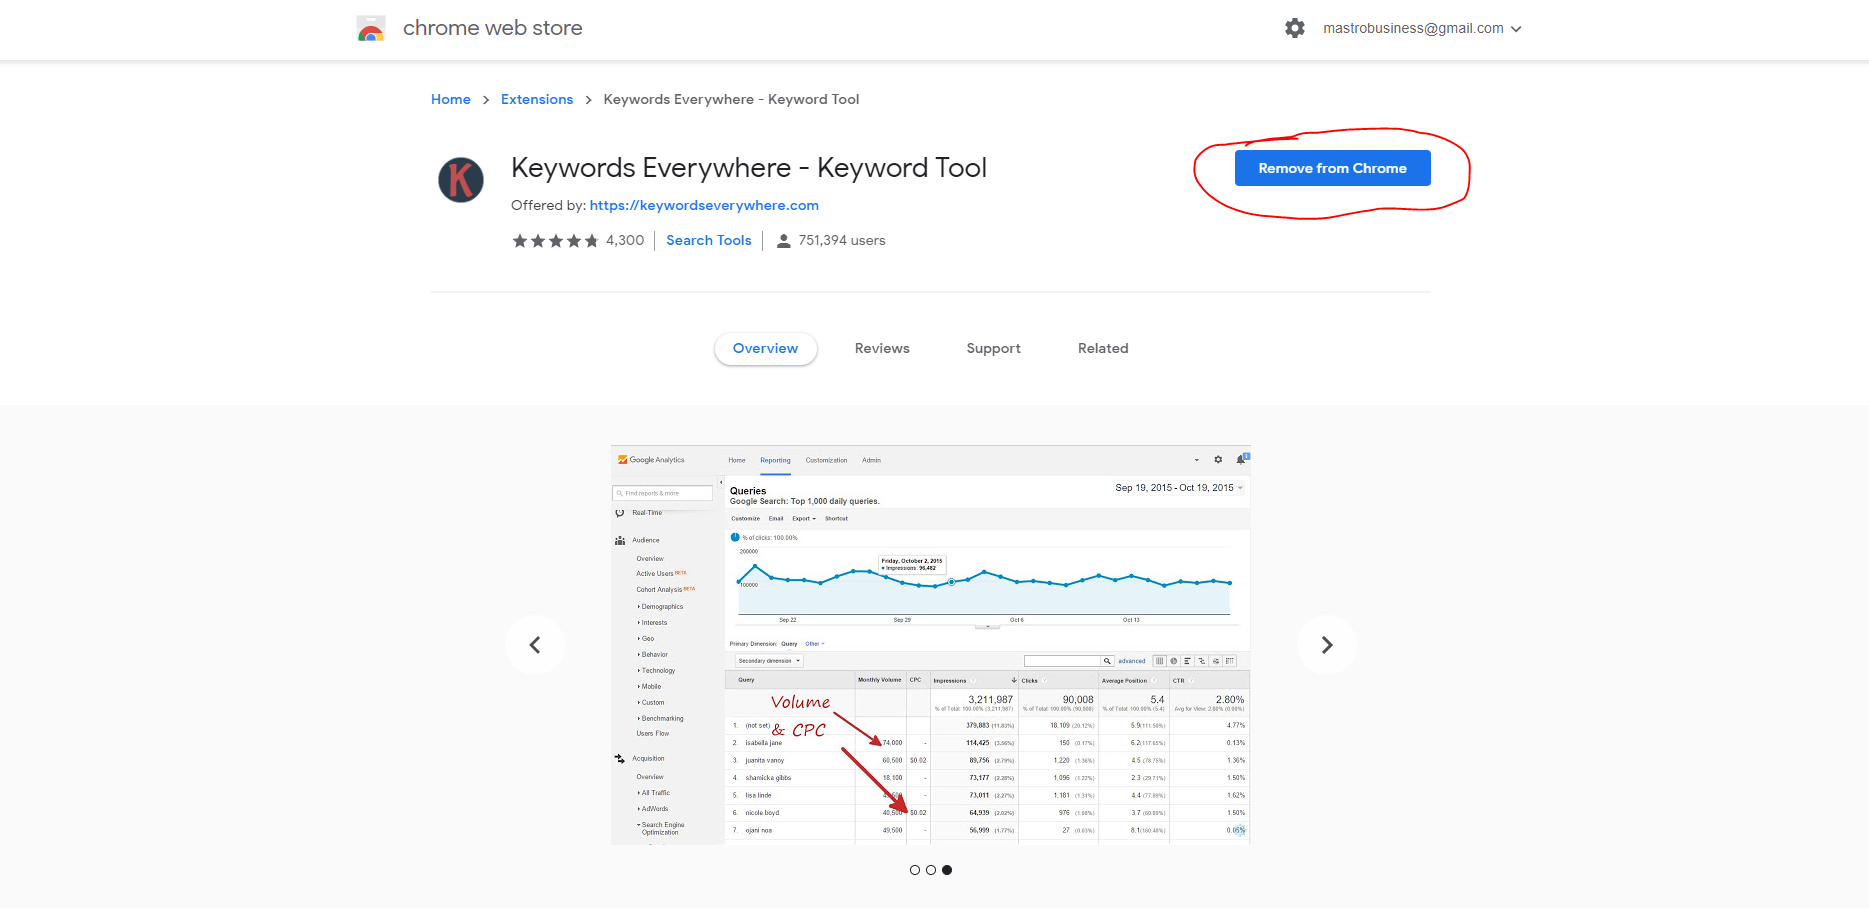Click the users person icon
This screenshot has width=1869, height=908.
pos(784,241)
